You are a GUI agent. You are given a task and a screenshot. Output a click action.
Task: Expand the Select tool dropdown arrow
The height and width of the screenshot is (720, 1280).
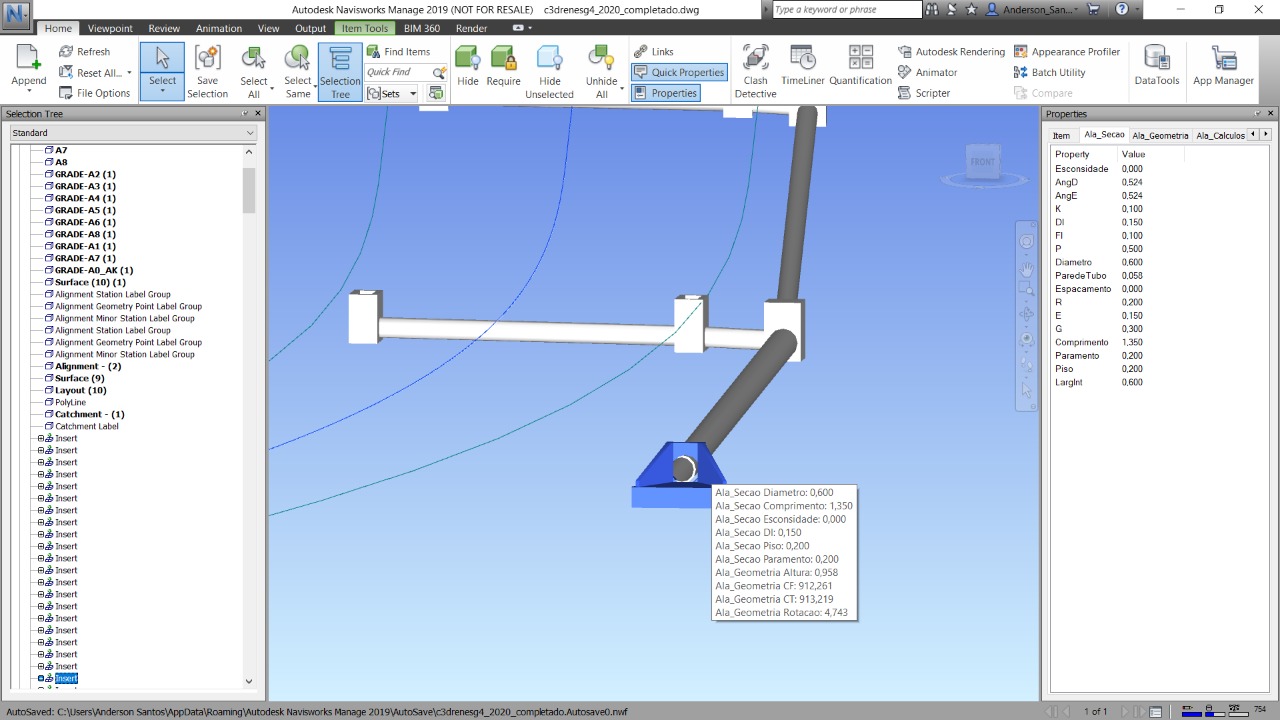click(x=162, y=92)
